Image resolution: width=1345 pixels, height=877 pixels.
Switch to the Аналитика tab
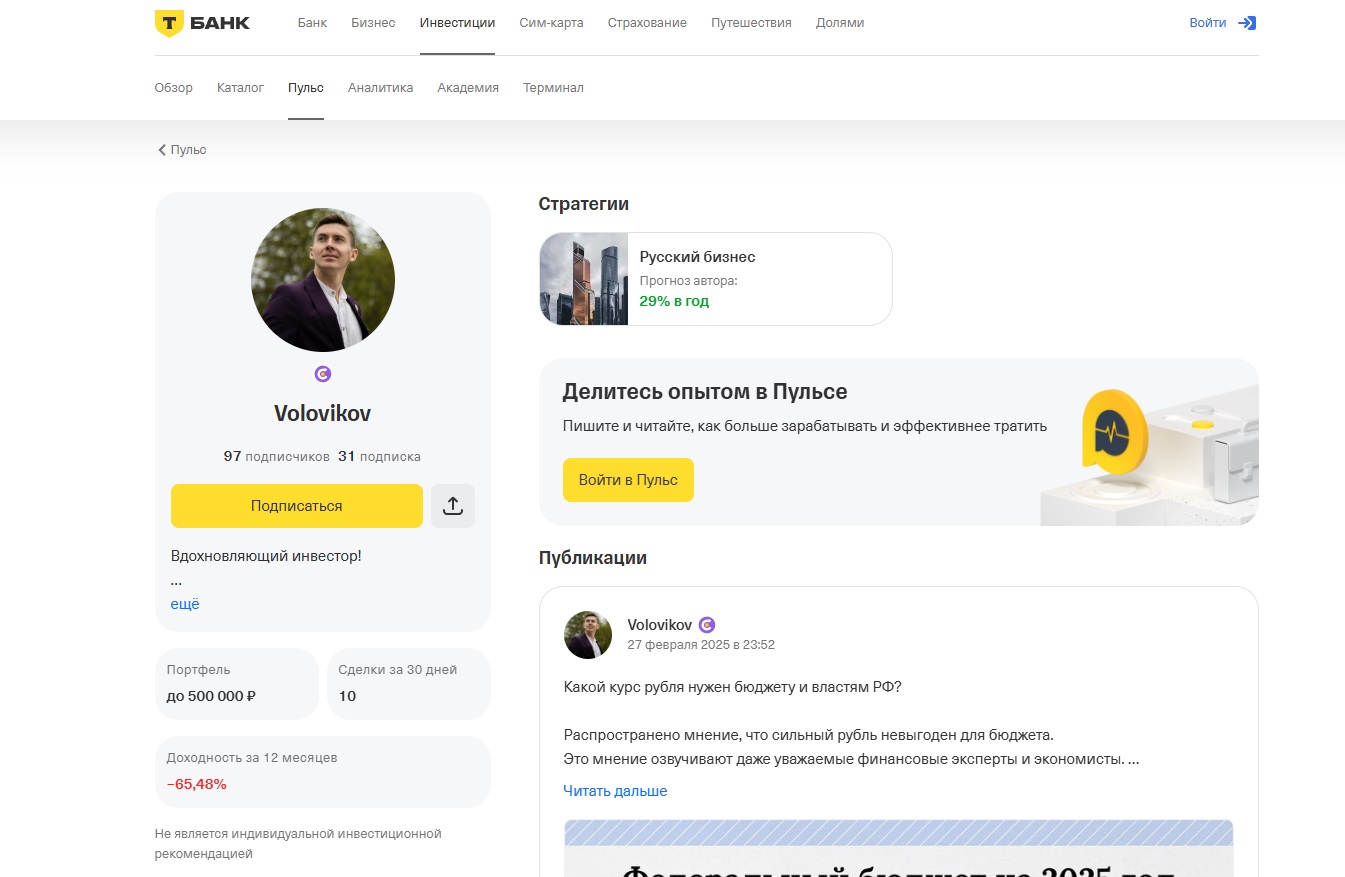coord(380,88)
